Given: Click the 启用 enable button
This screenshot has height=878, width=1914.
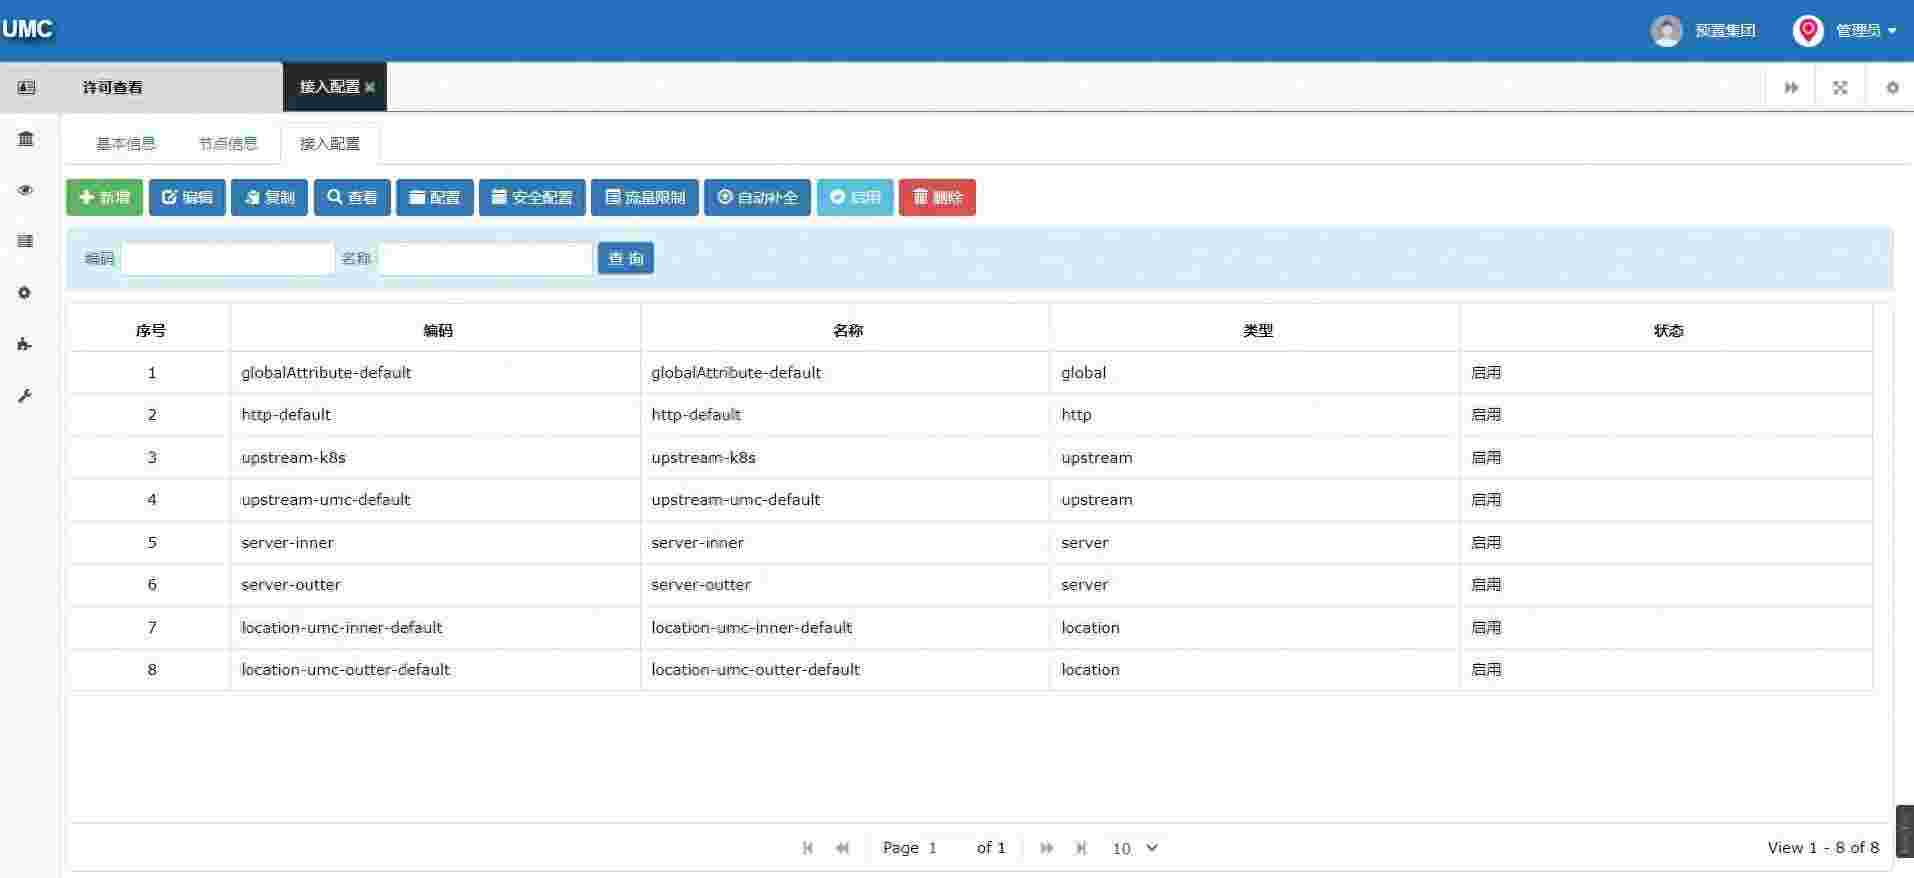Looking at the screenshot, I should [855, 197].
